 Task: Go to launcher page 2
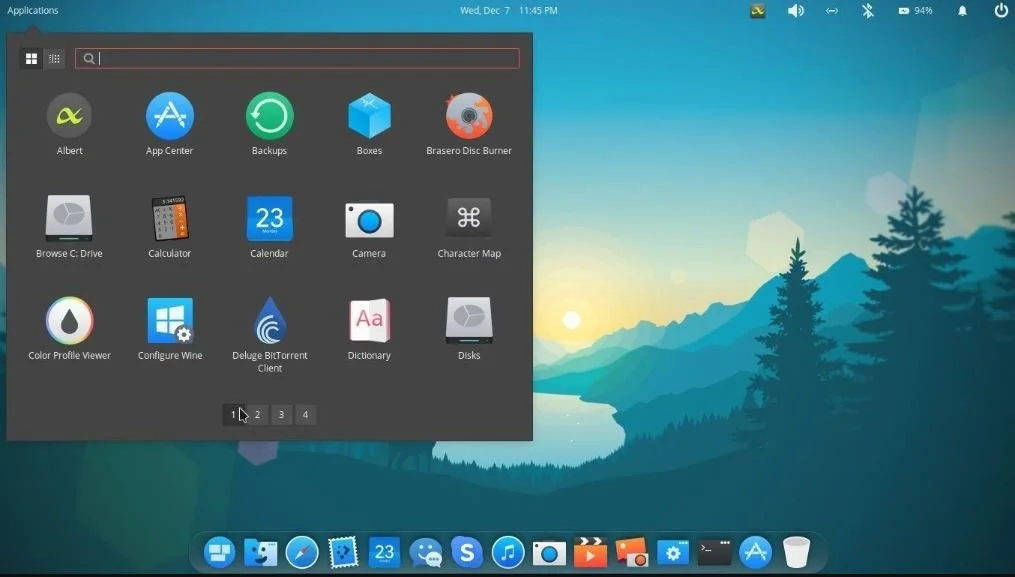257,414
